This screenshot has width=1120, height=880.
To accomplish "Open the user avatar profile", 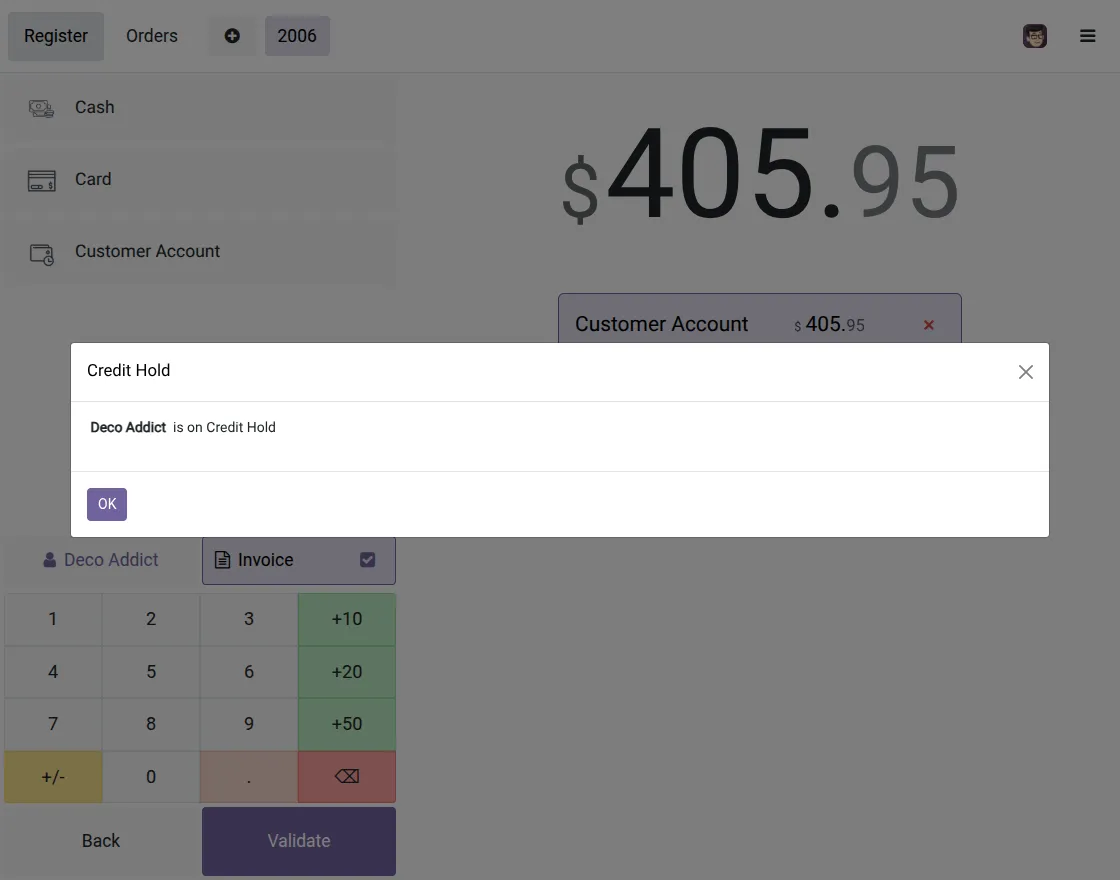I will coord(1034,36).
